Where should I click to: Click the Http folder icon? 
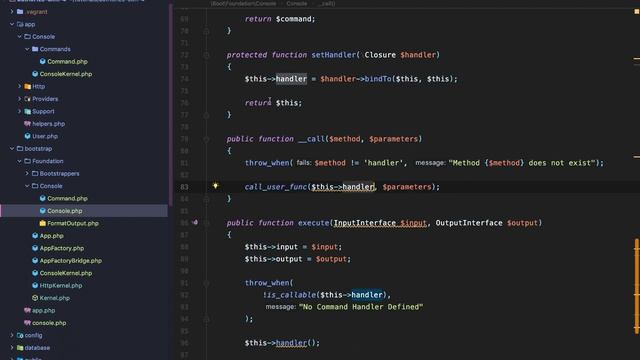pyautogui.click(x=27, y=87)
